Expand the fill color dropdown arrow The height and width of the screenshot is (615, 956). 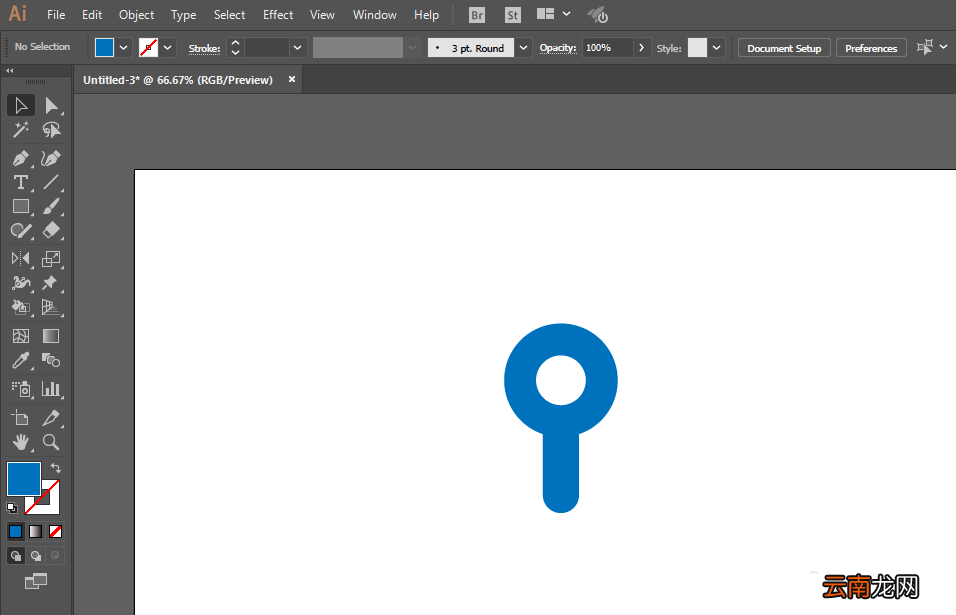point(124,48)
